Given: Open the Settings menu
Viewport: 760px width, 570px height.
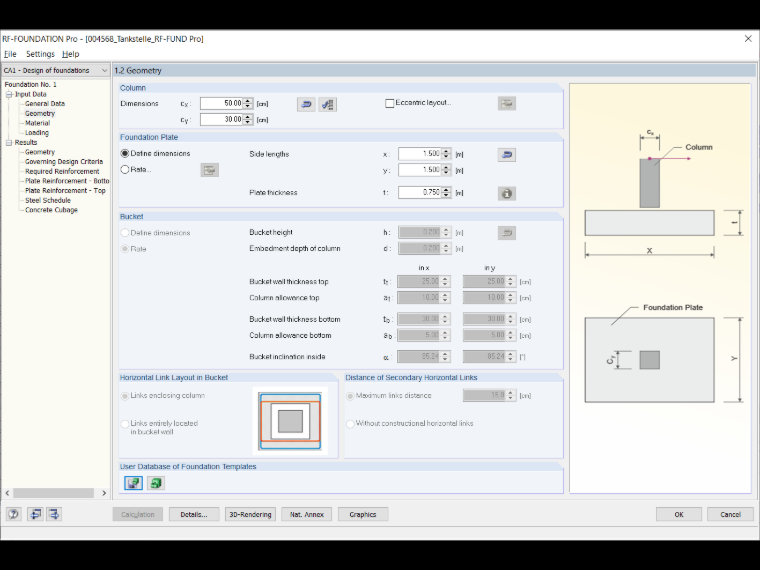Looking at the screenshot, I should click(x=40, y=54).
